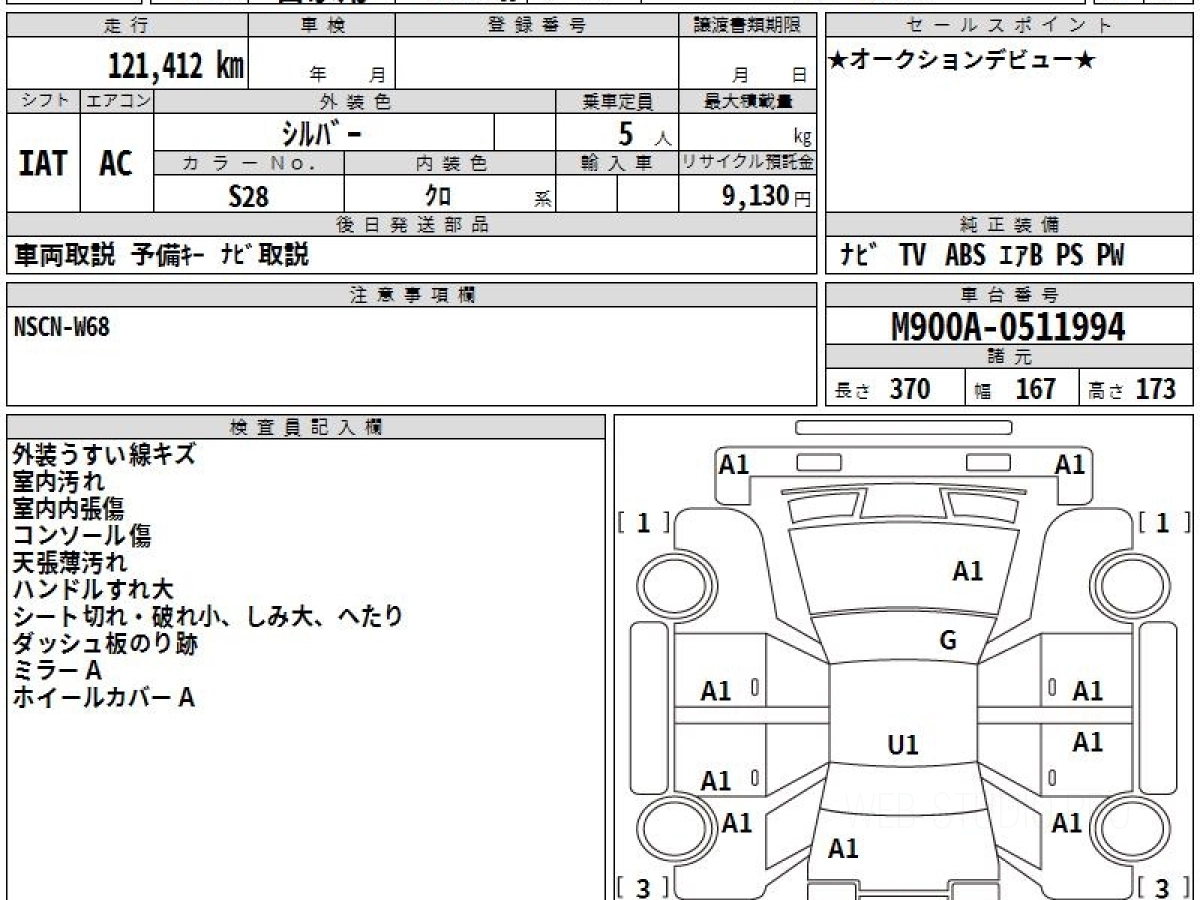The image size is (1200, 900).
Task: Click the 走行 column header
Action: [x=126, y=26]
